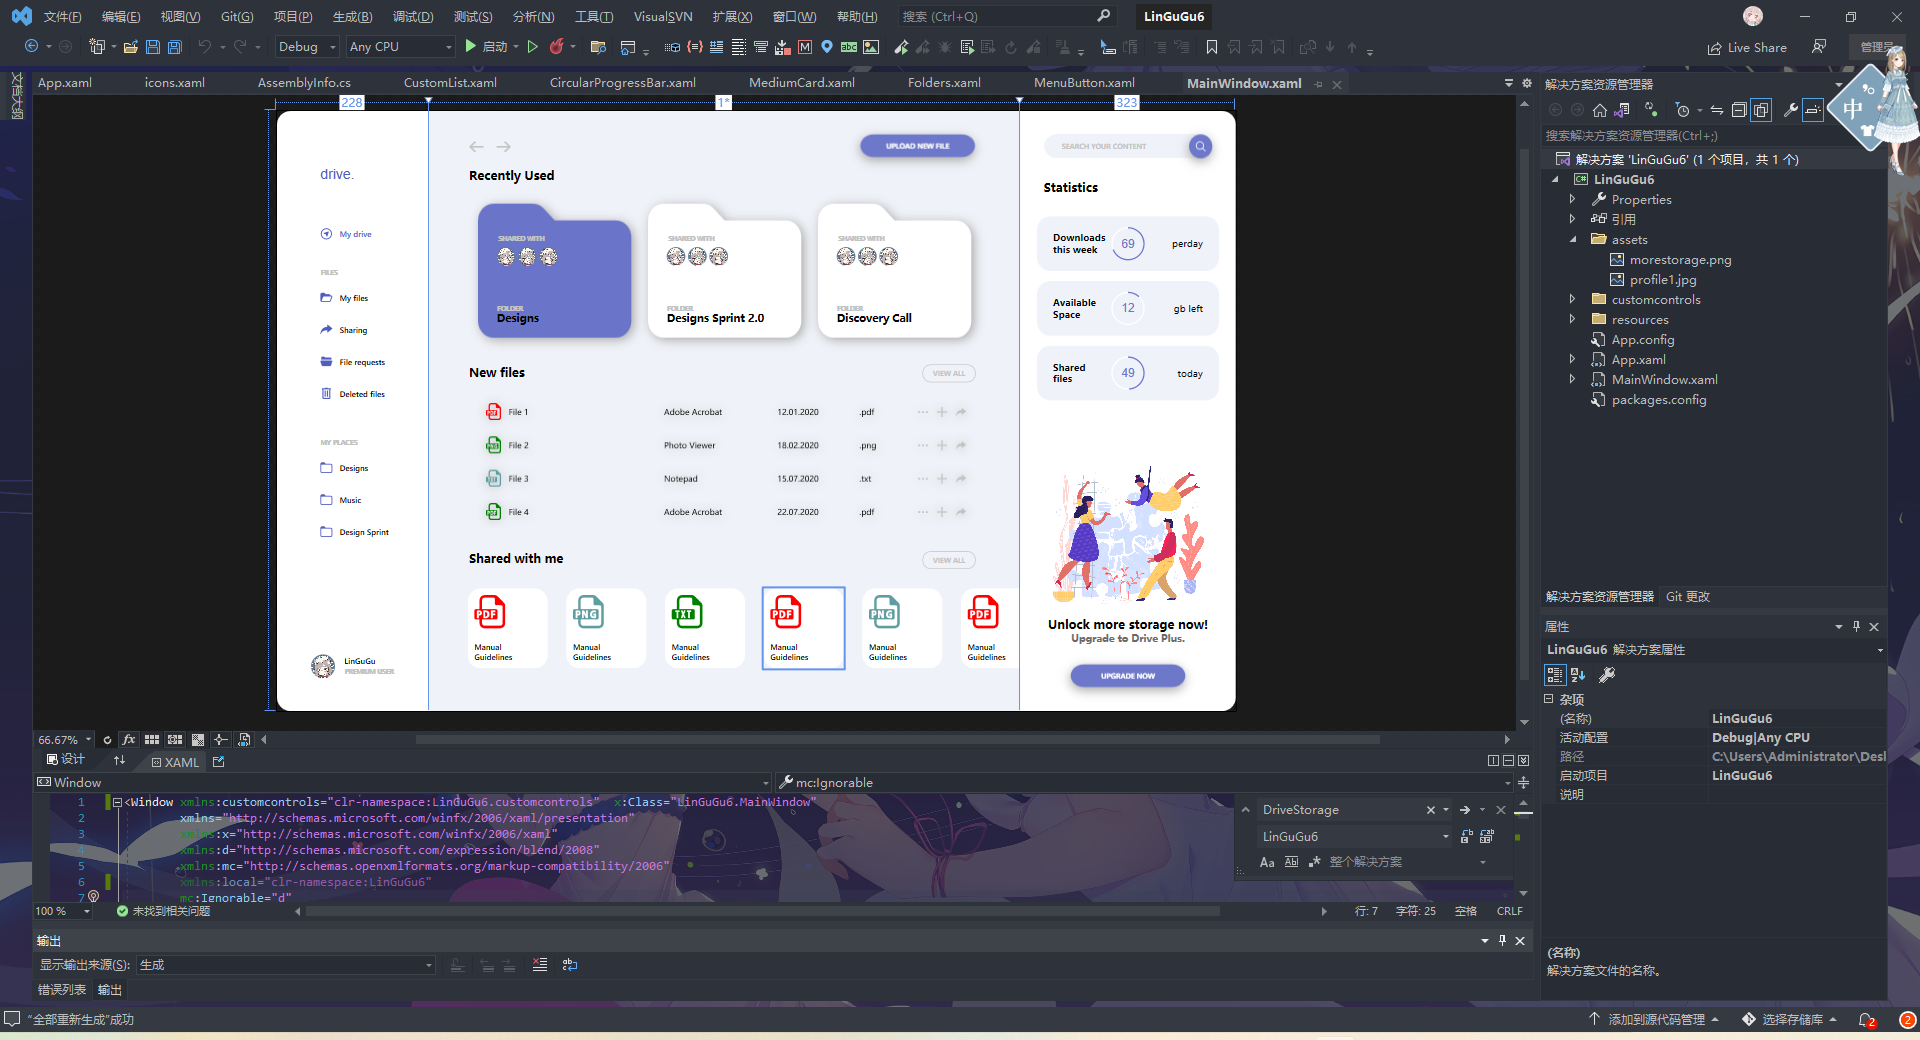Click the Hot Reload flame icon
The image size is (1920, 1040).
(557, 47)
